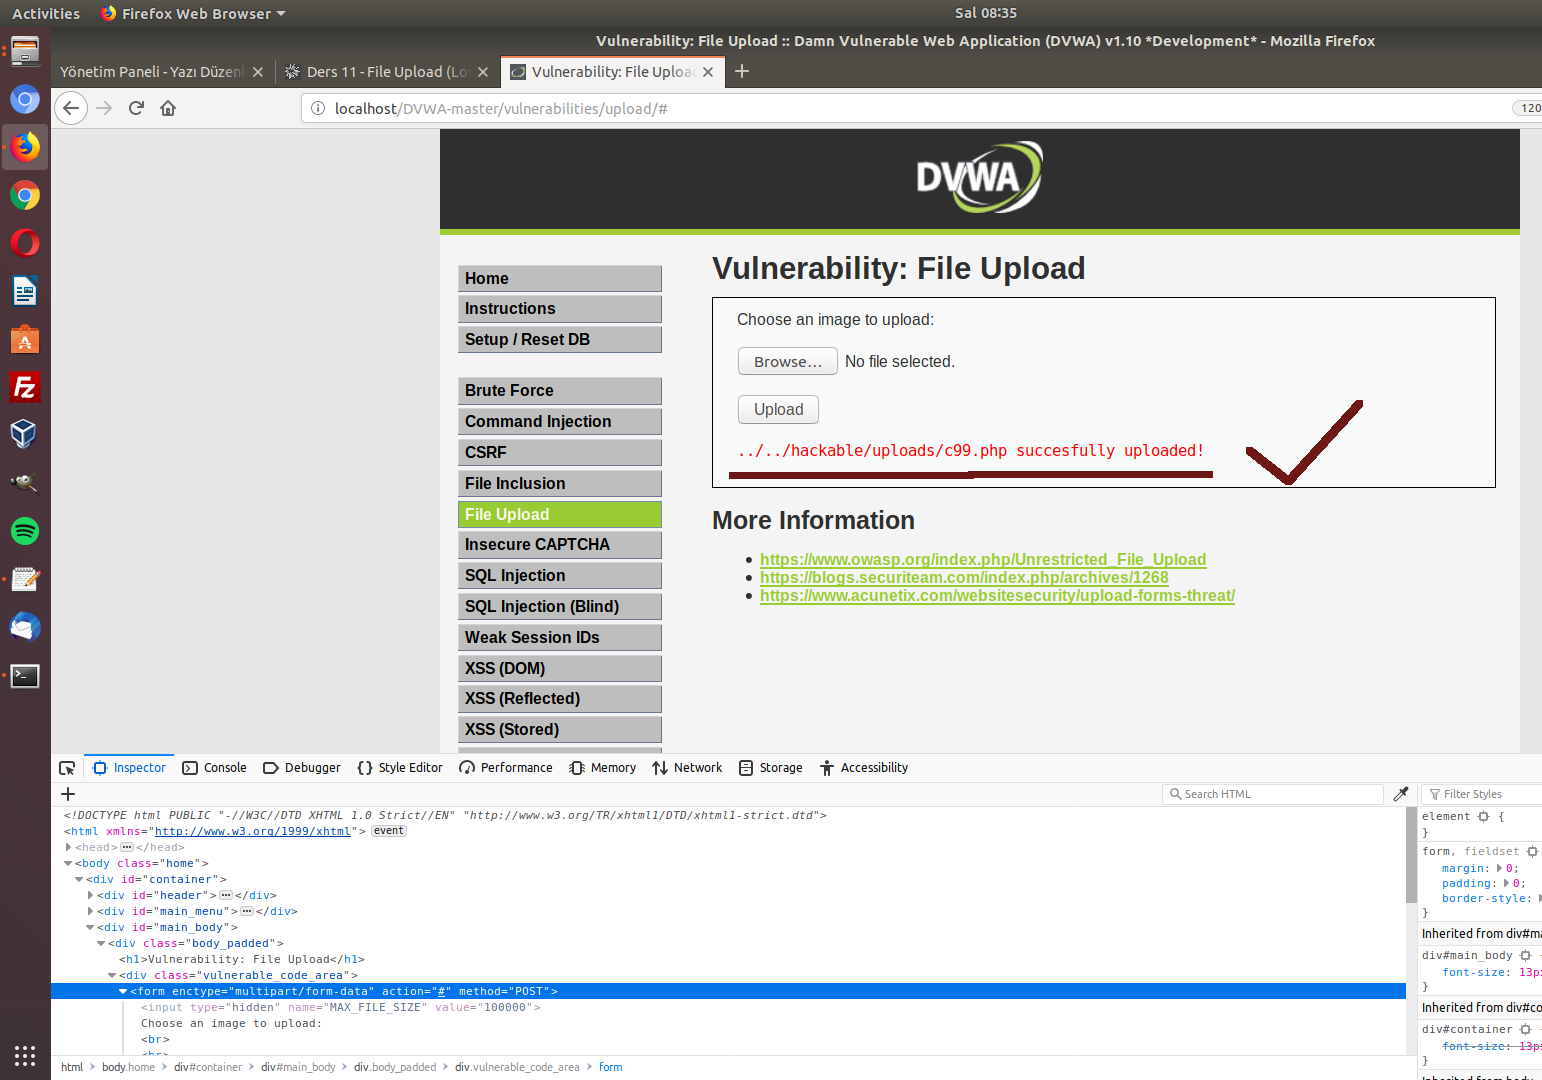Switch to the Debugger devtools tab
The image size is (1542, 1080).
click(x=301, y=768)
